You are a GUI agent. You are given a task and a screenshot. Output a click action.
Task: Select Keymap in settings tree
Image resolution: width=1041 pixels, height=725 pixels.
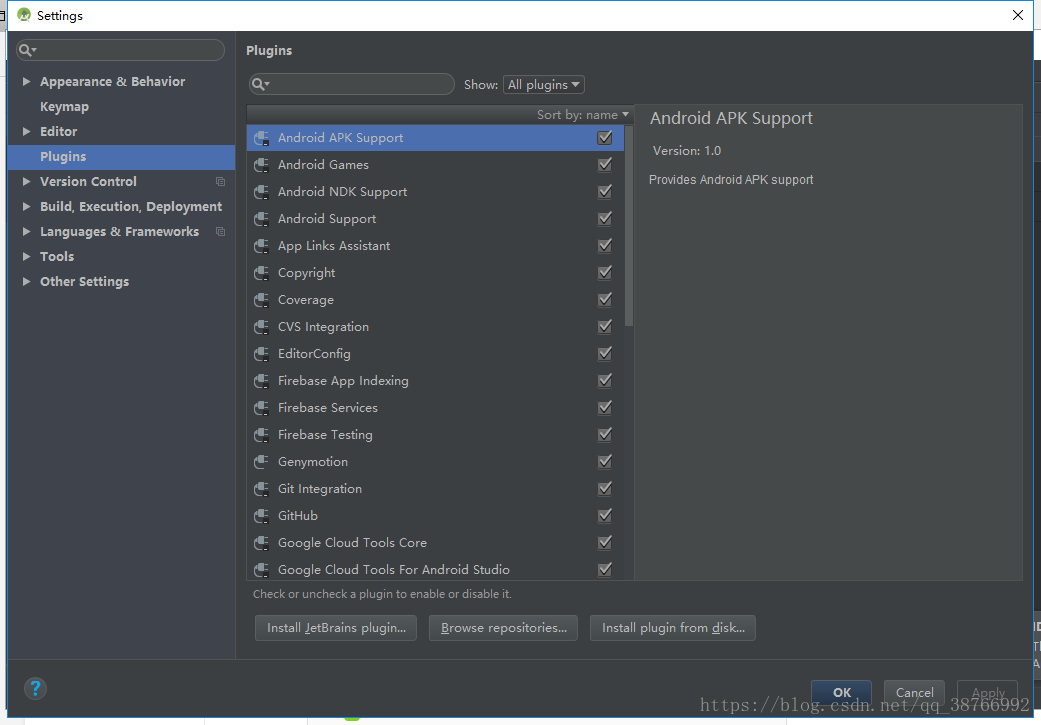tap(64, 107)
